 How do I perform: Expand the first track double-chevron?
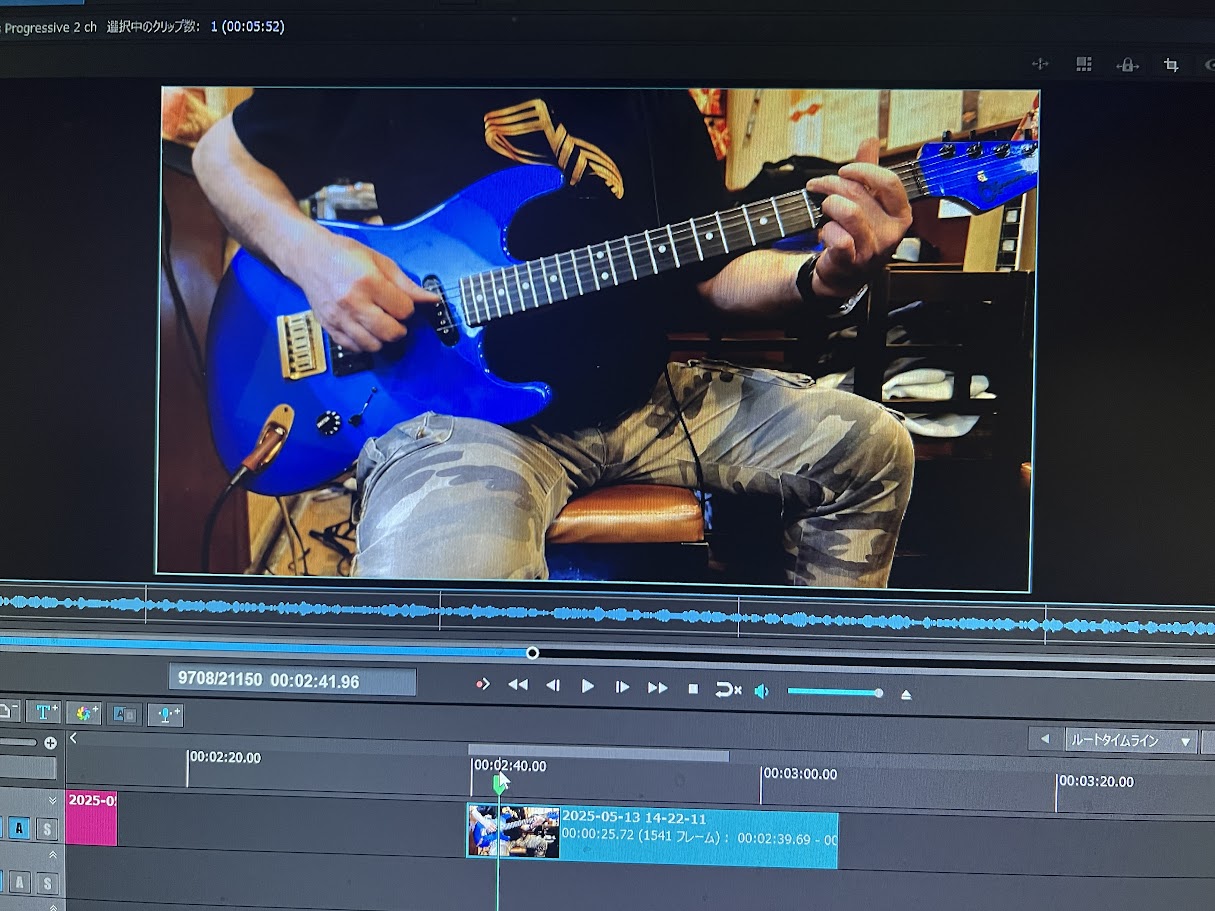pos(52,801)
